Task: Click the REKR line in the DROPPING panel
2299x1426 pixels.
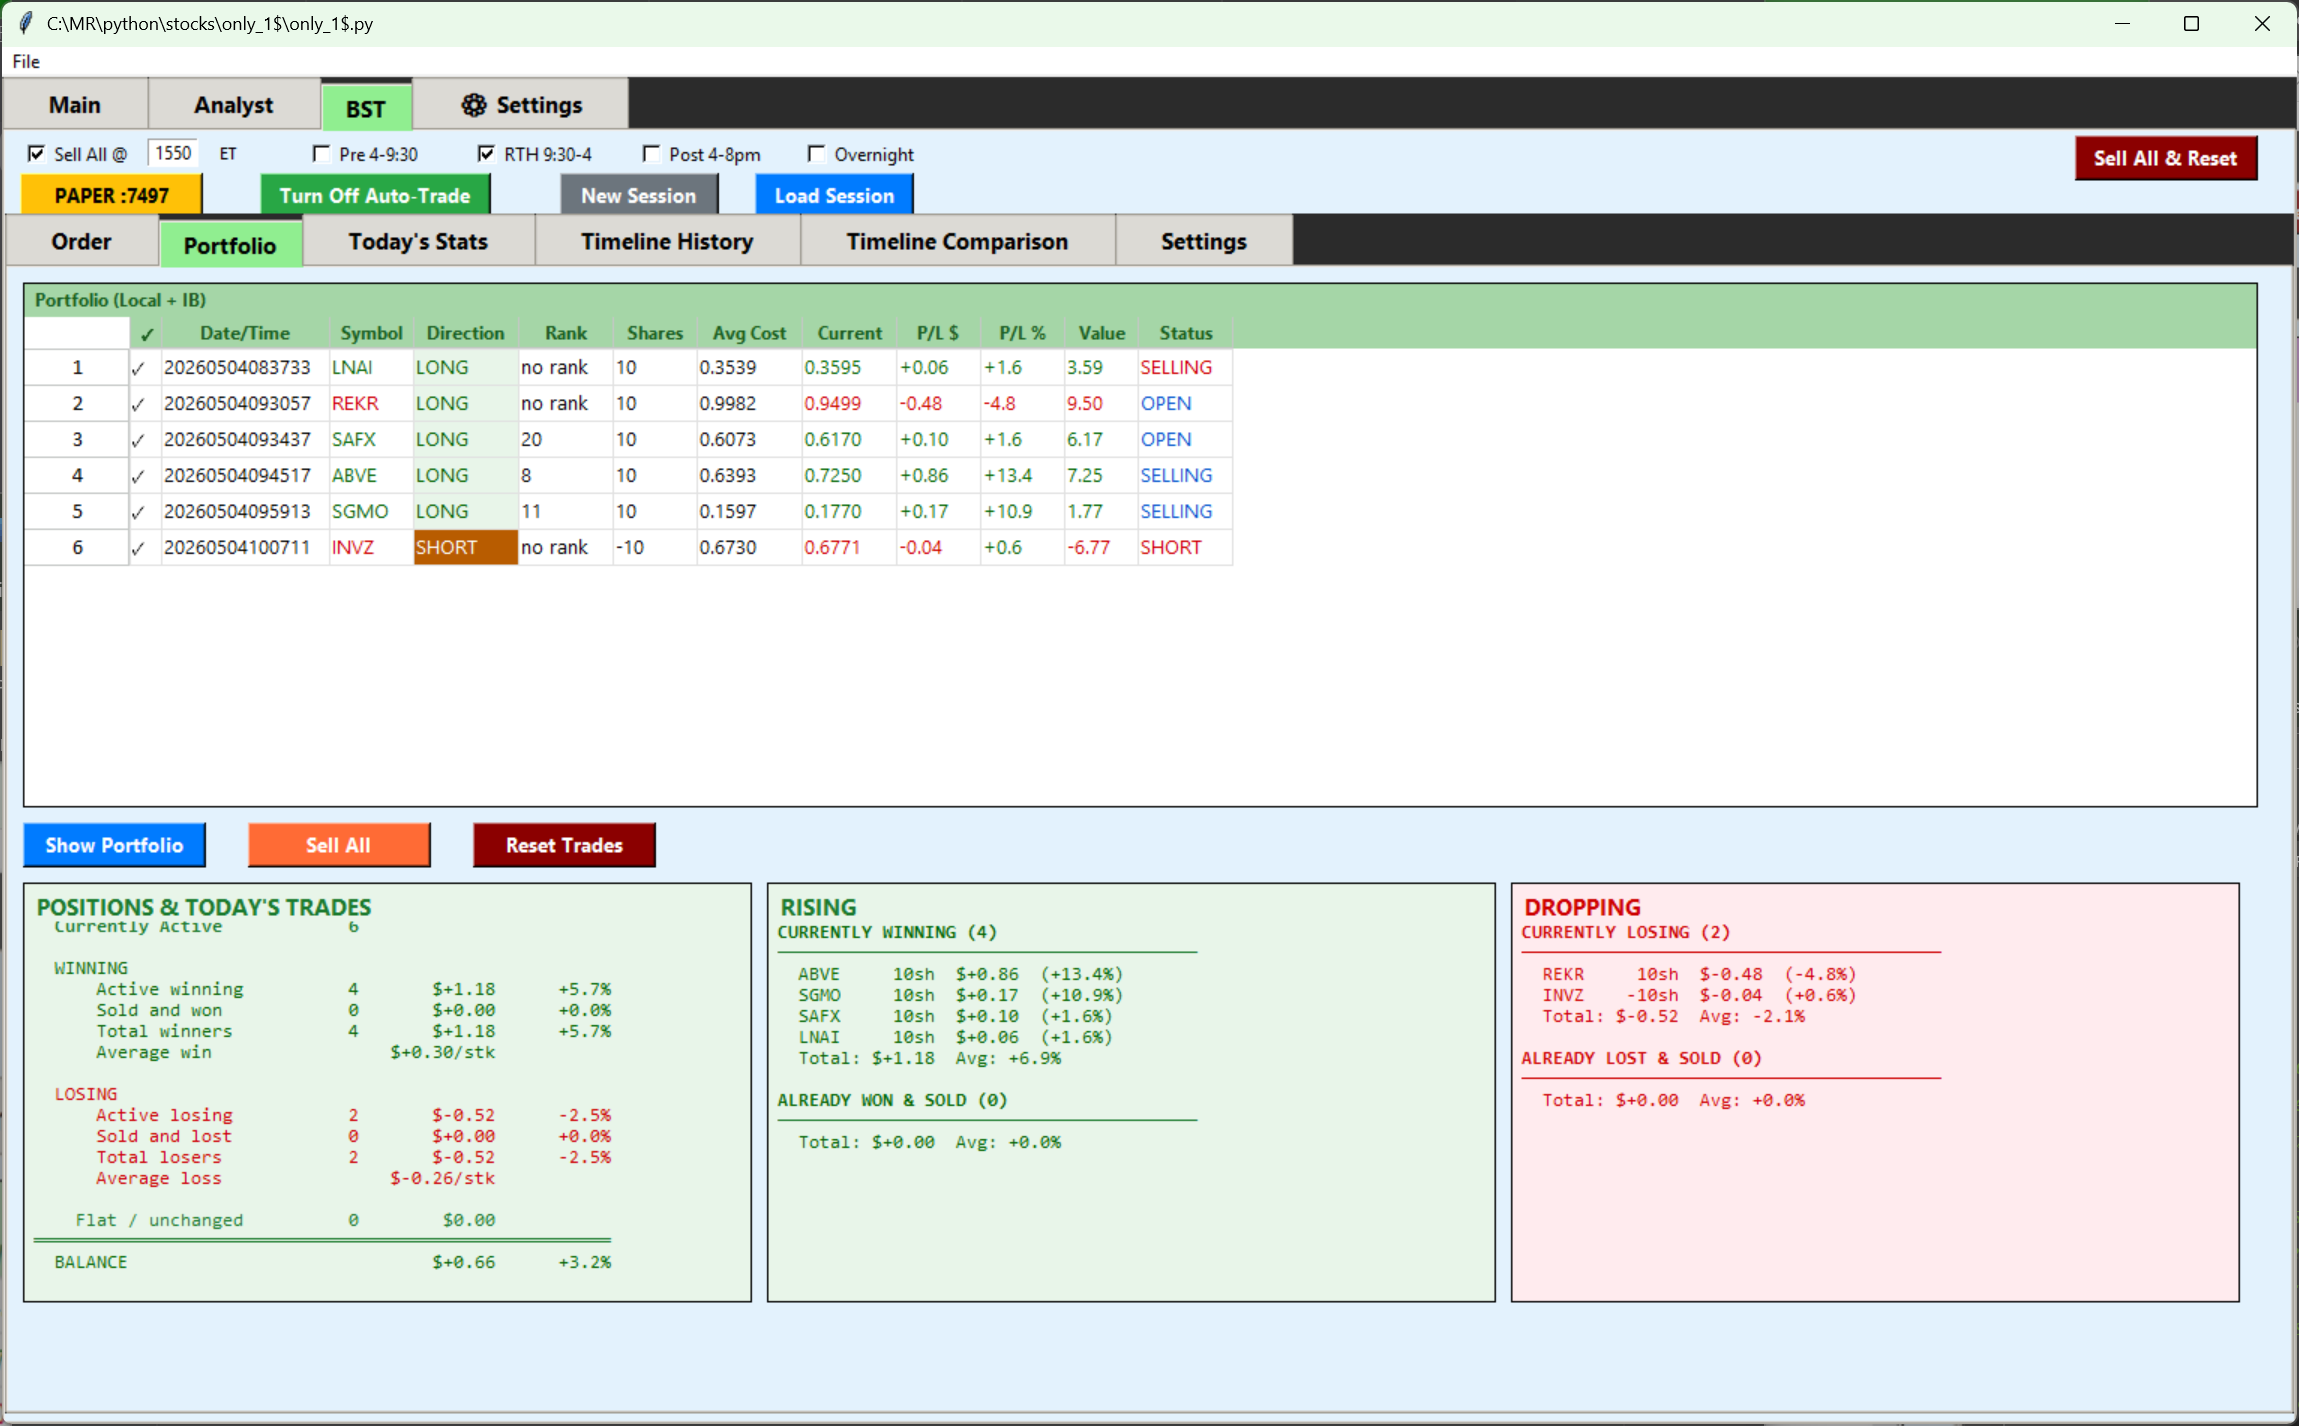Action: tap(1699, 974)
